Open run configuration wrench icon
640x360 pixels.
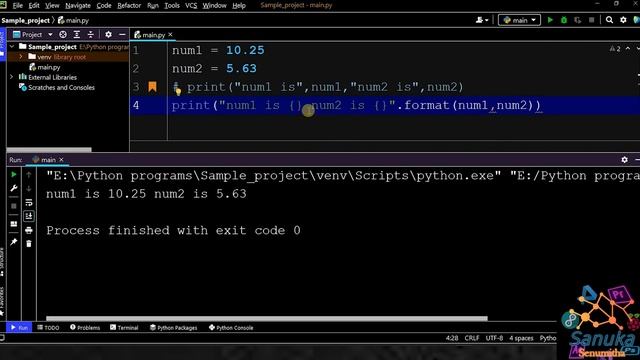[13, 188]
